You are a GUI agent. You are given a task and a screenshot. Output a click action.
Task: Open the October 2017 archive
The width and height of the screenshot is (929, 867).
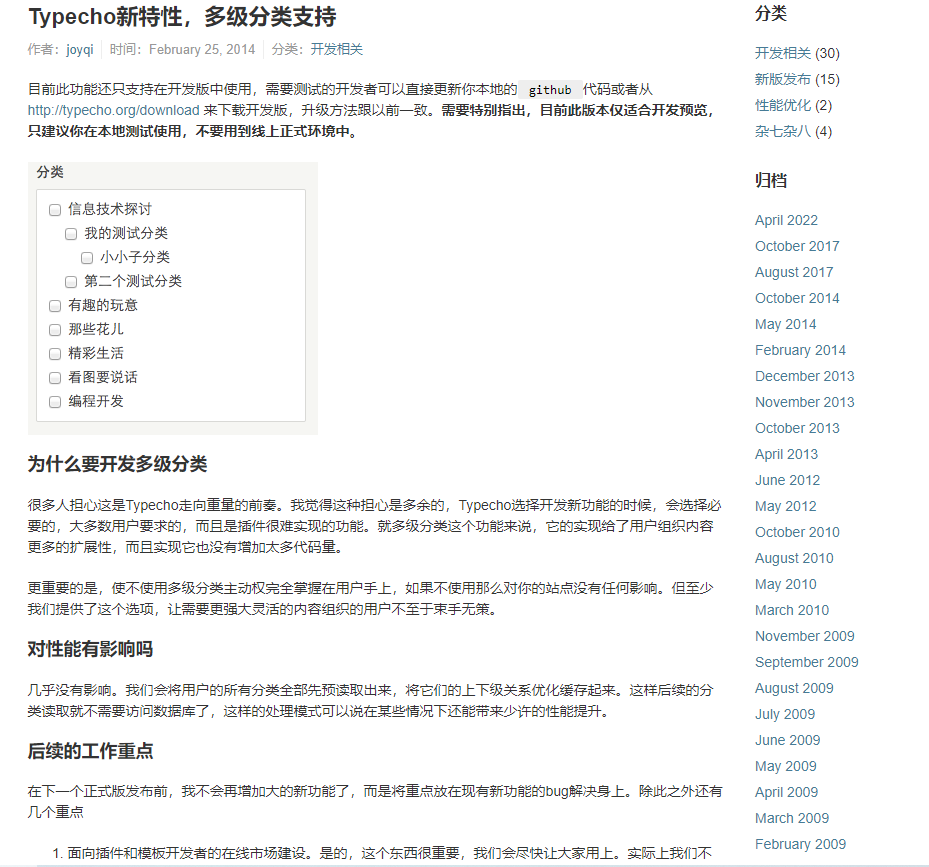[797, 246]
